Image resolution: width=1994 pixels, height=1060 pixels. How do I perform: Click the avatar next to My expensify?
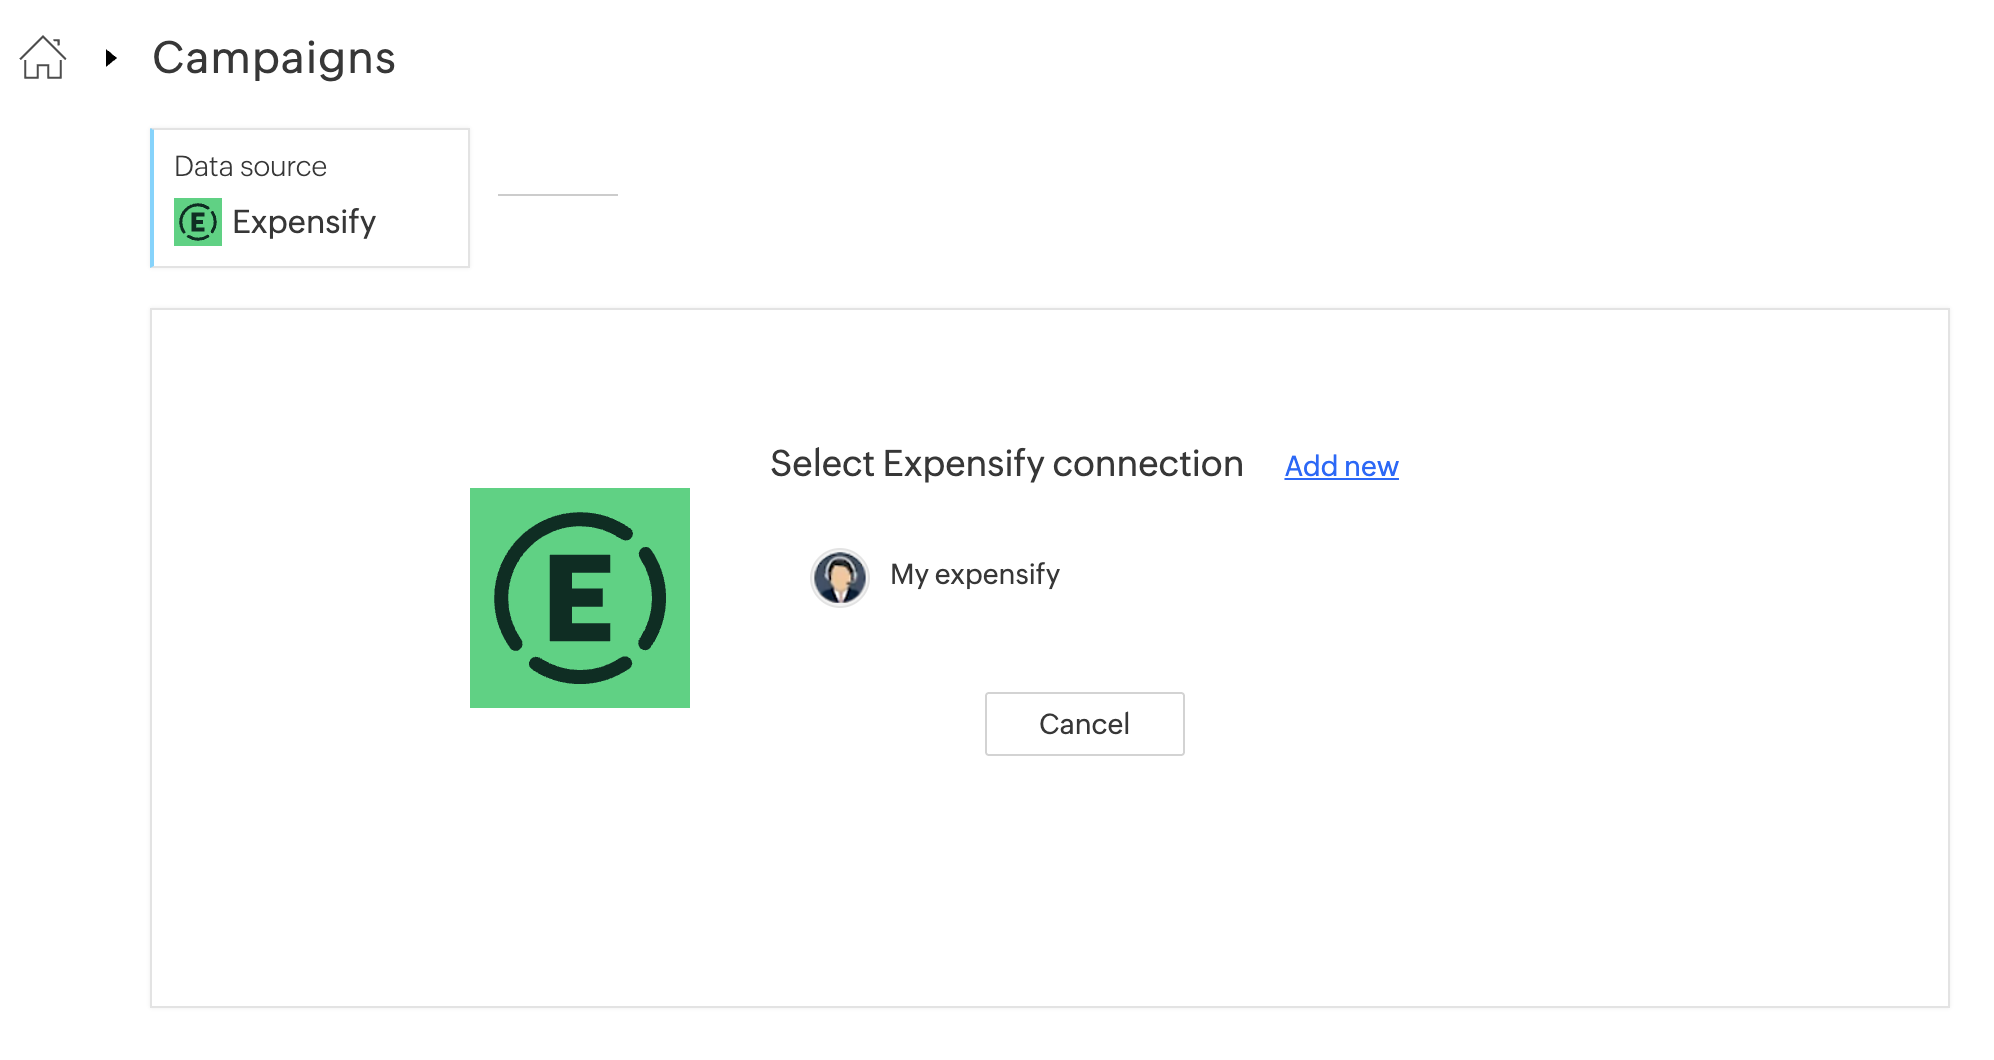pyautogui.click(x=840, y=577)
